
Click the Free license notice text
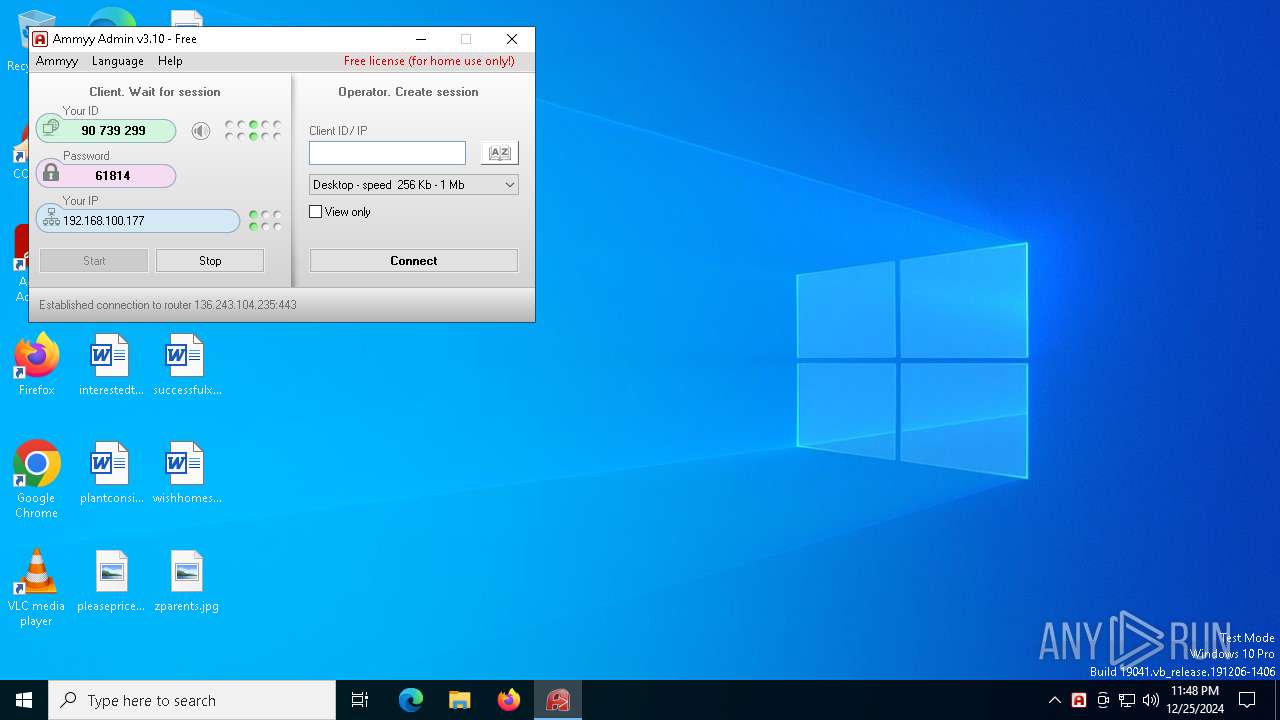pyautogui.click(x=429, y=61)
